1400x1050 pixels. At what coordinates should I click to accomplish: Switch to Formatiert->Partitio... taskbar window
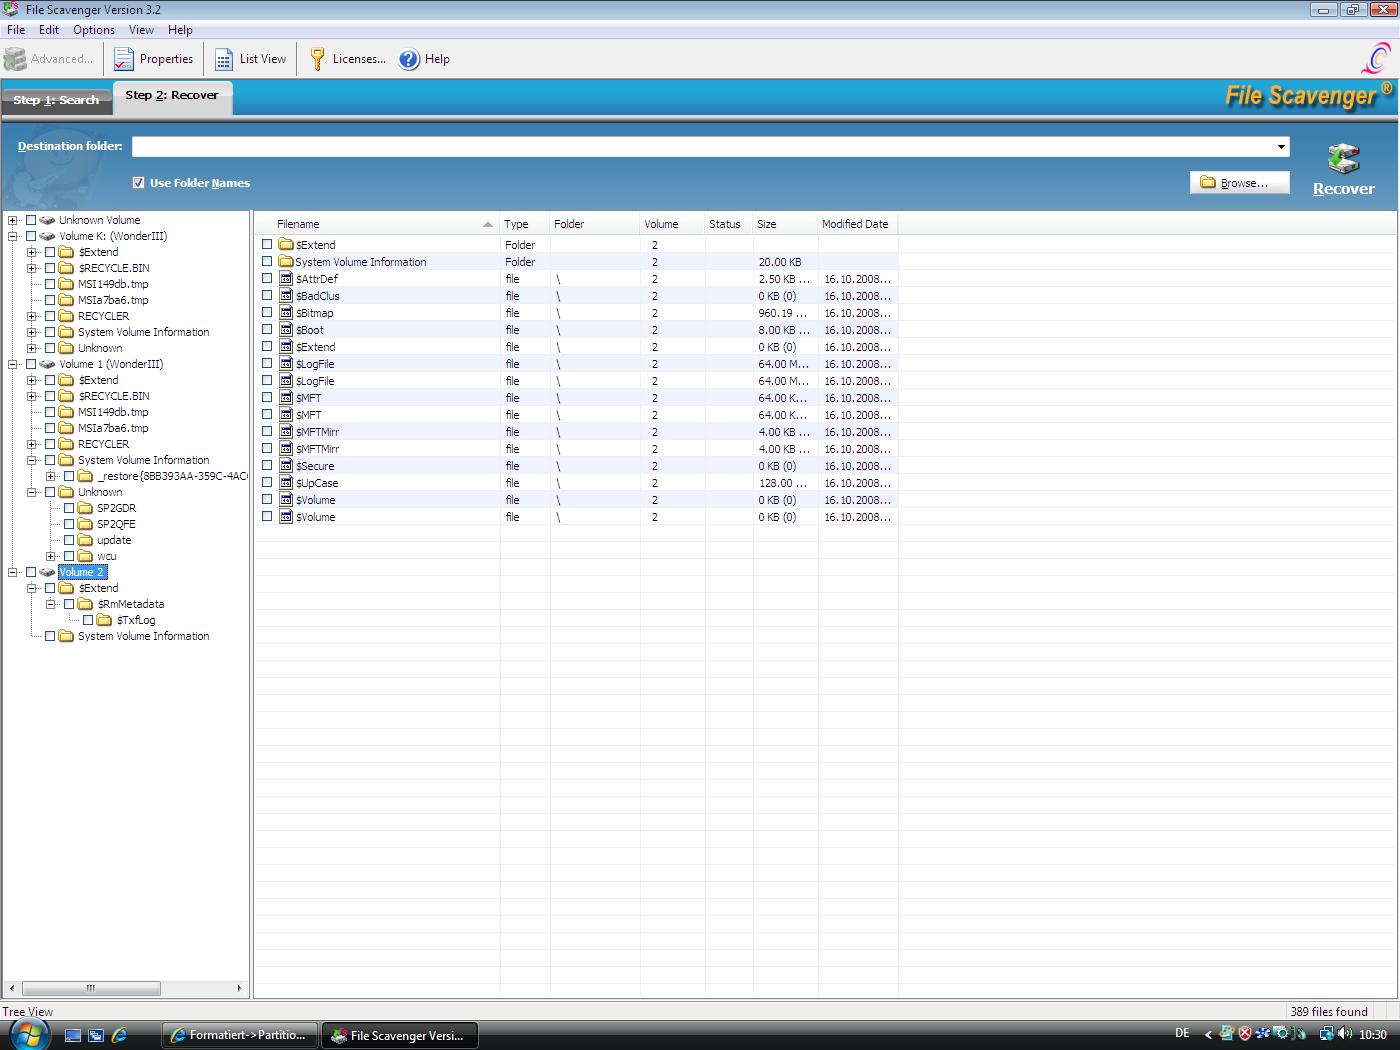240,1035
